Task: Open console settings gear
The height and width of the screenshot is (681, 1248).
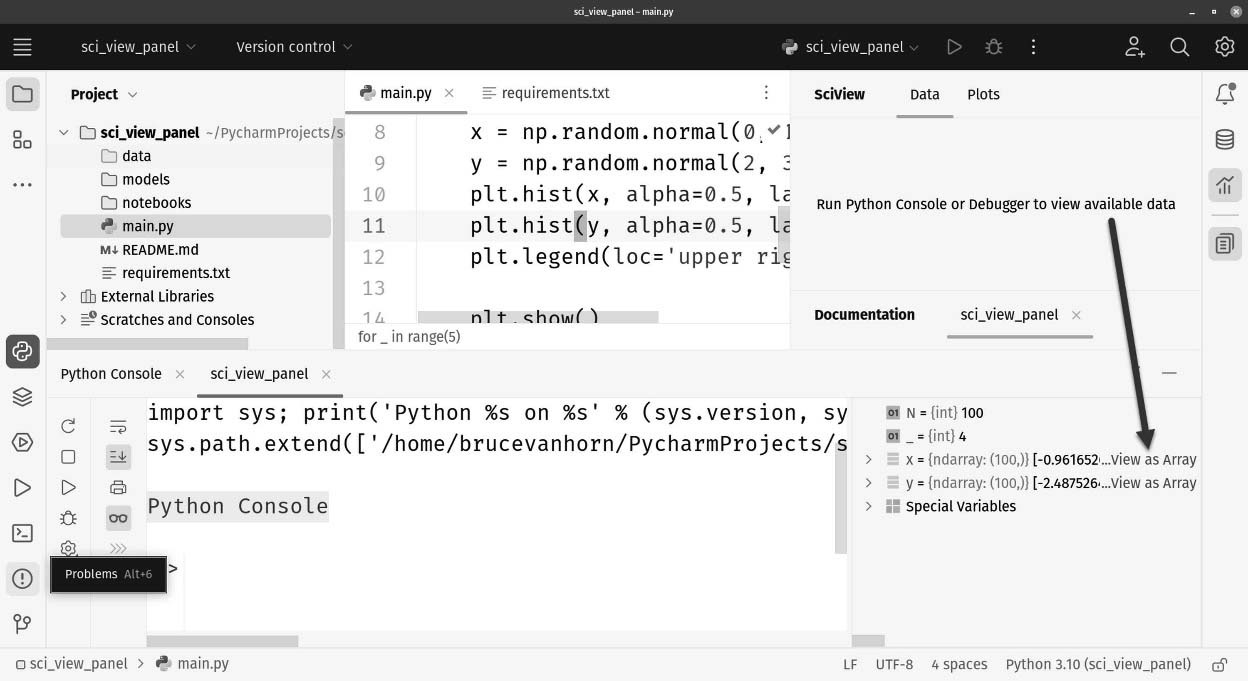Action: (x=68, y=548)
